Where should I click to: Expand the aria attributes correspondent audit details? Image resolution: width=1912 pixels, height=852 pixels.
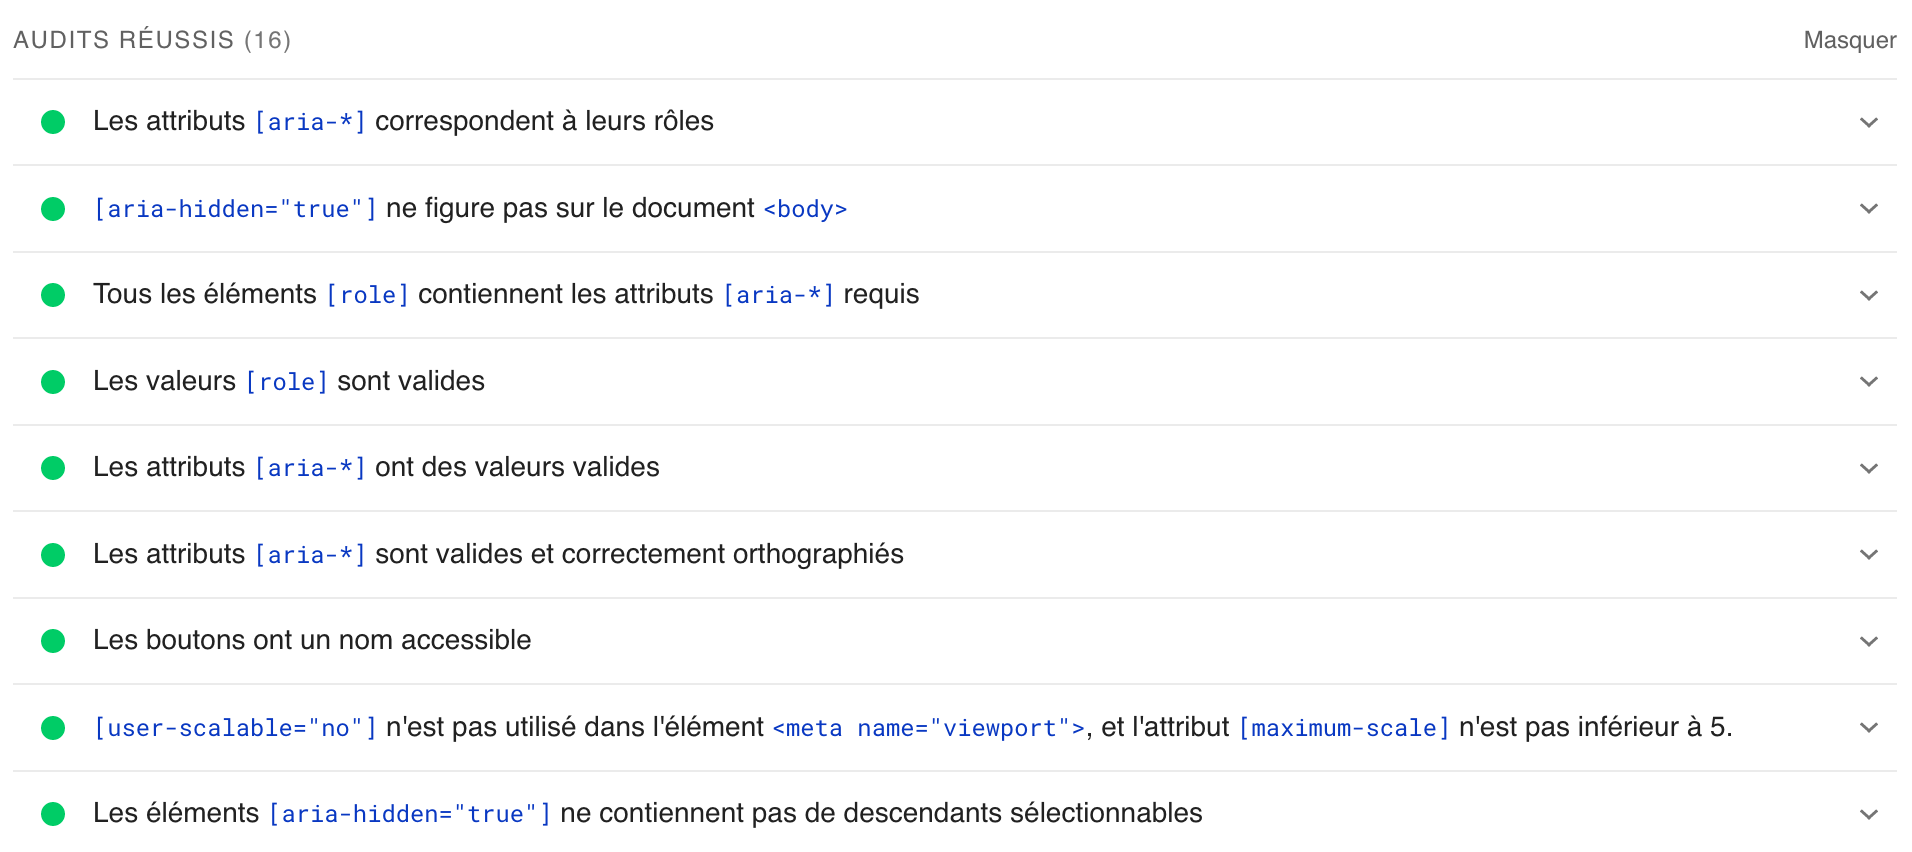[x=1868, y=122]
